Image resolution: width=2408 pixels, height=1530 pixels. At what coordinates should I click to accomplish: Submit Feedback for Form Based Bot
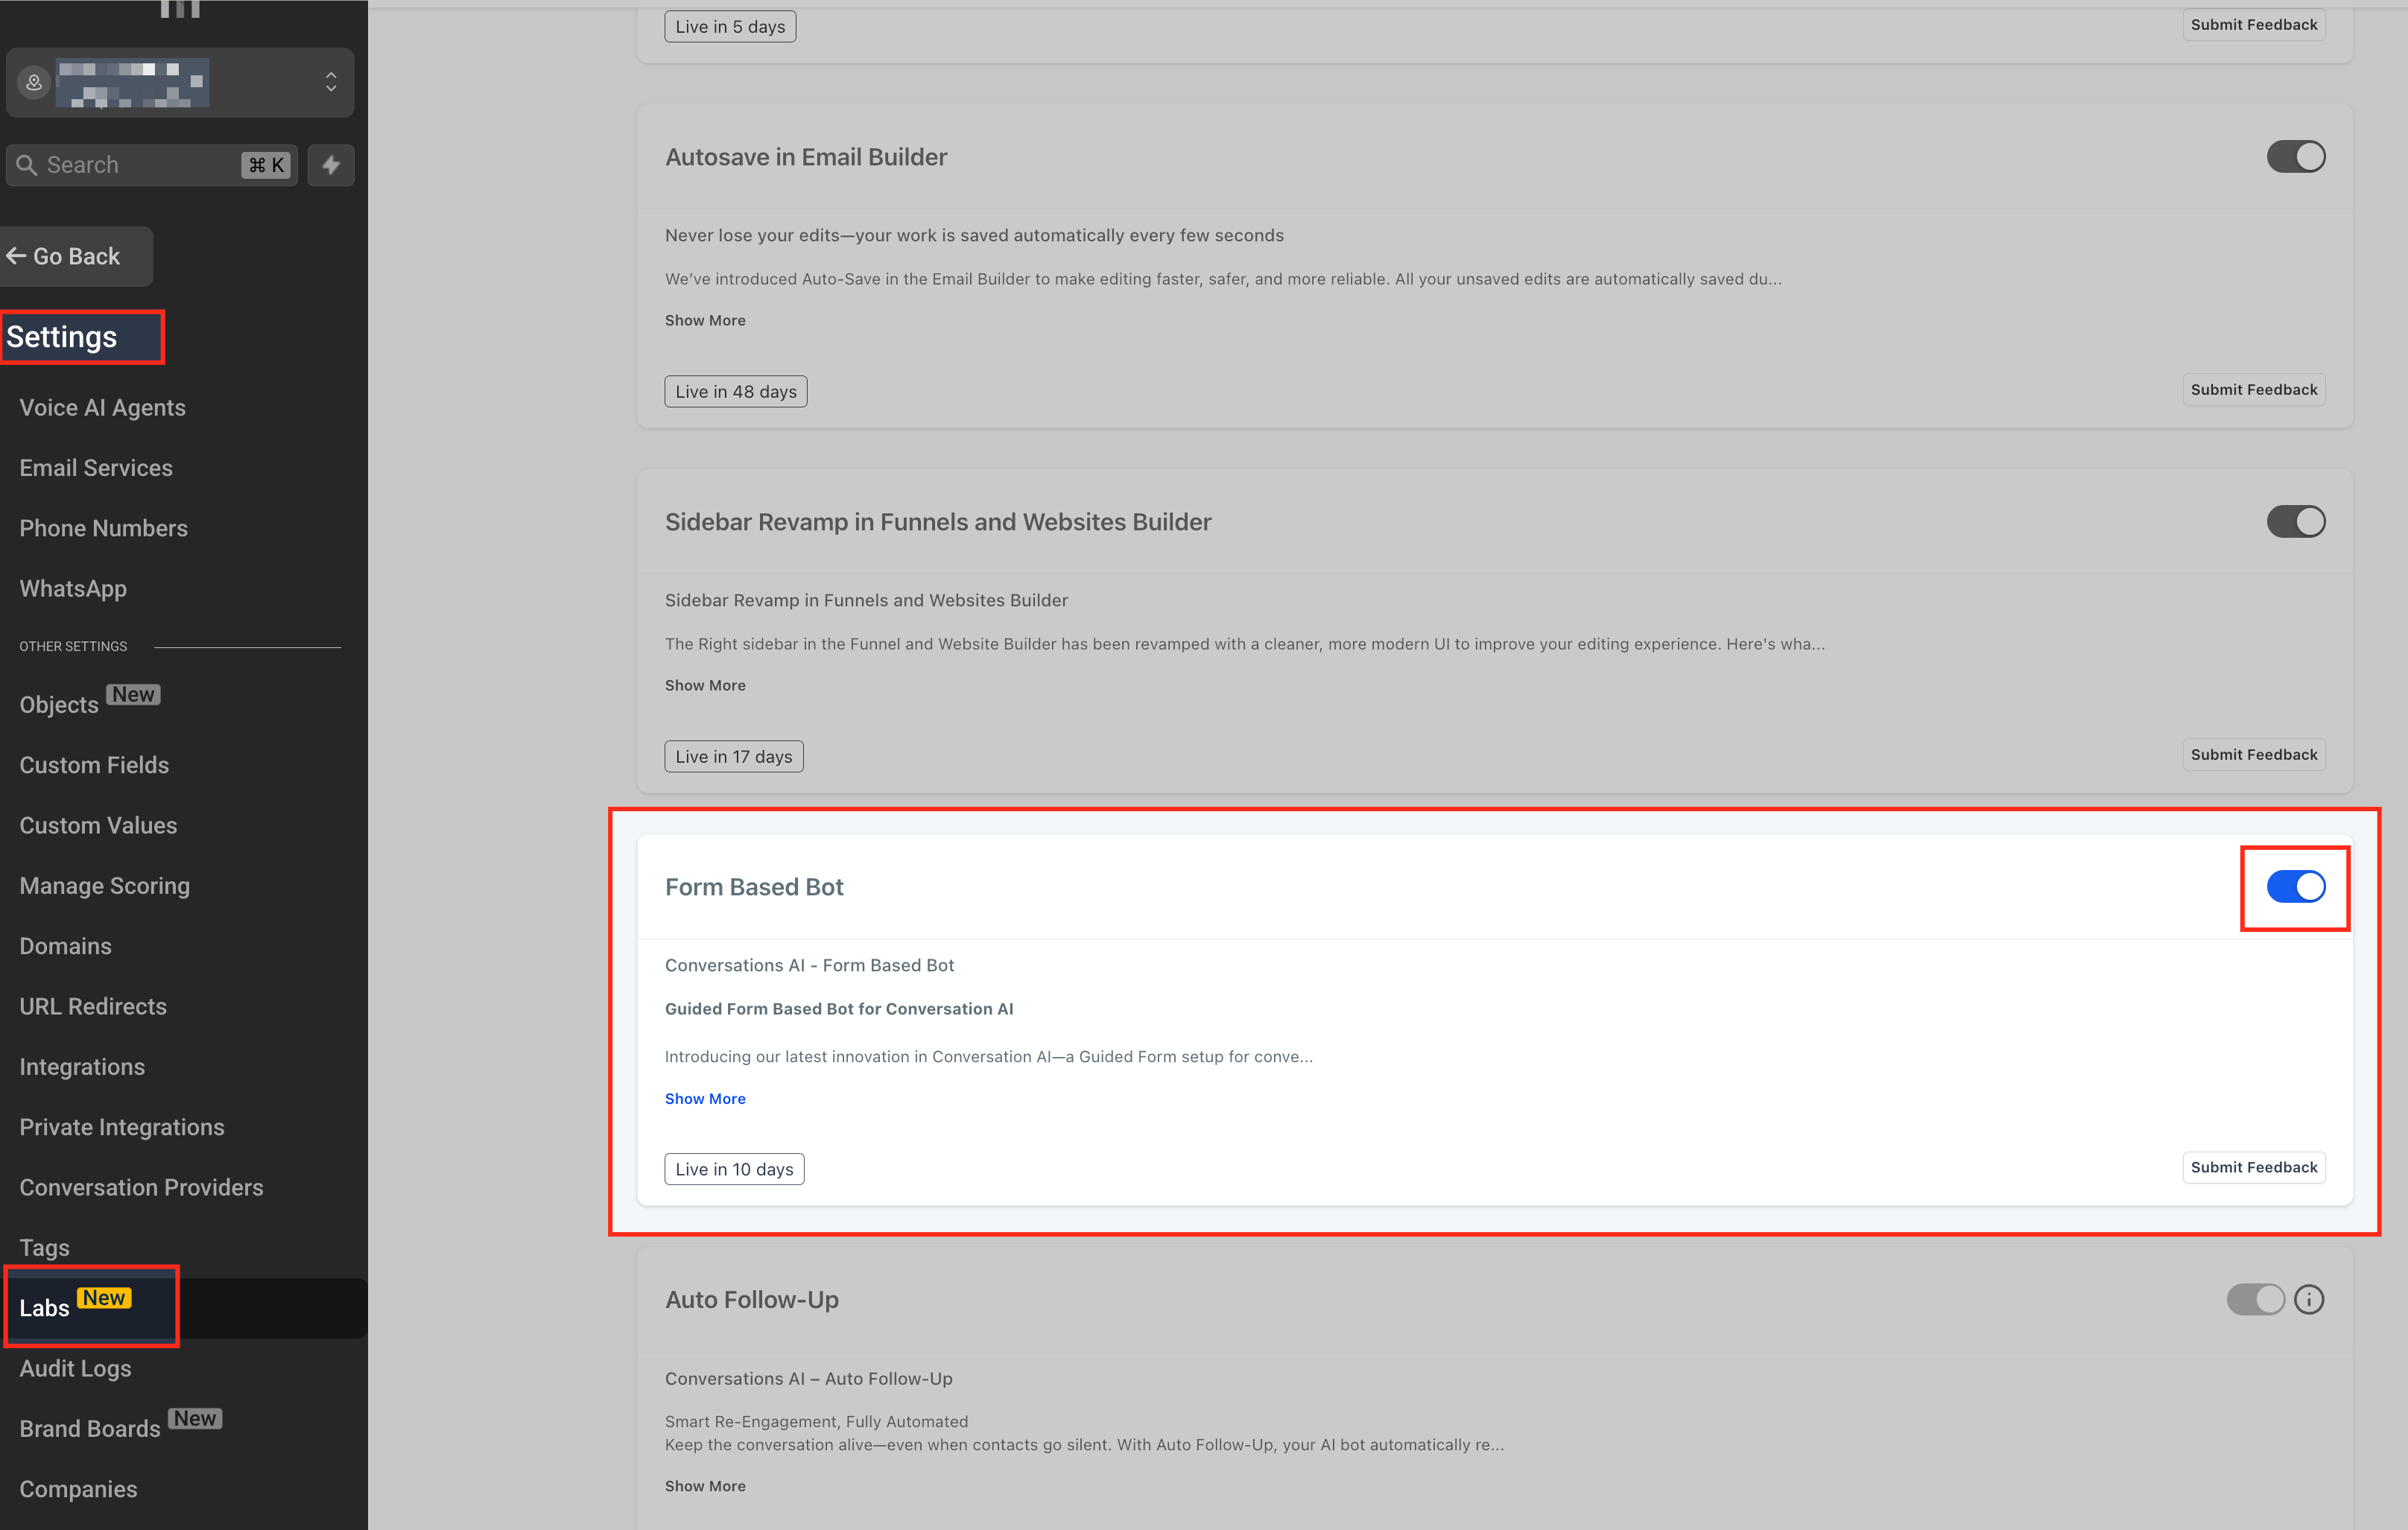[x=2253, y=1167]
